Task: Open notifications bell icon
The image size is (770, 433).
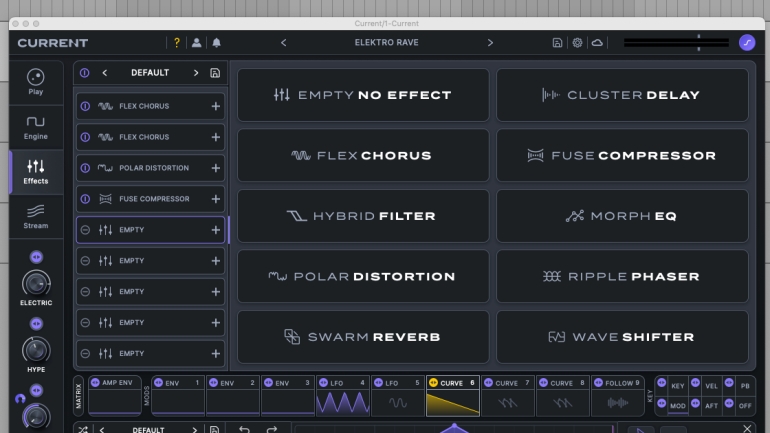Action: tap(217, 43)
